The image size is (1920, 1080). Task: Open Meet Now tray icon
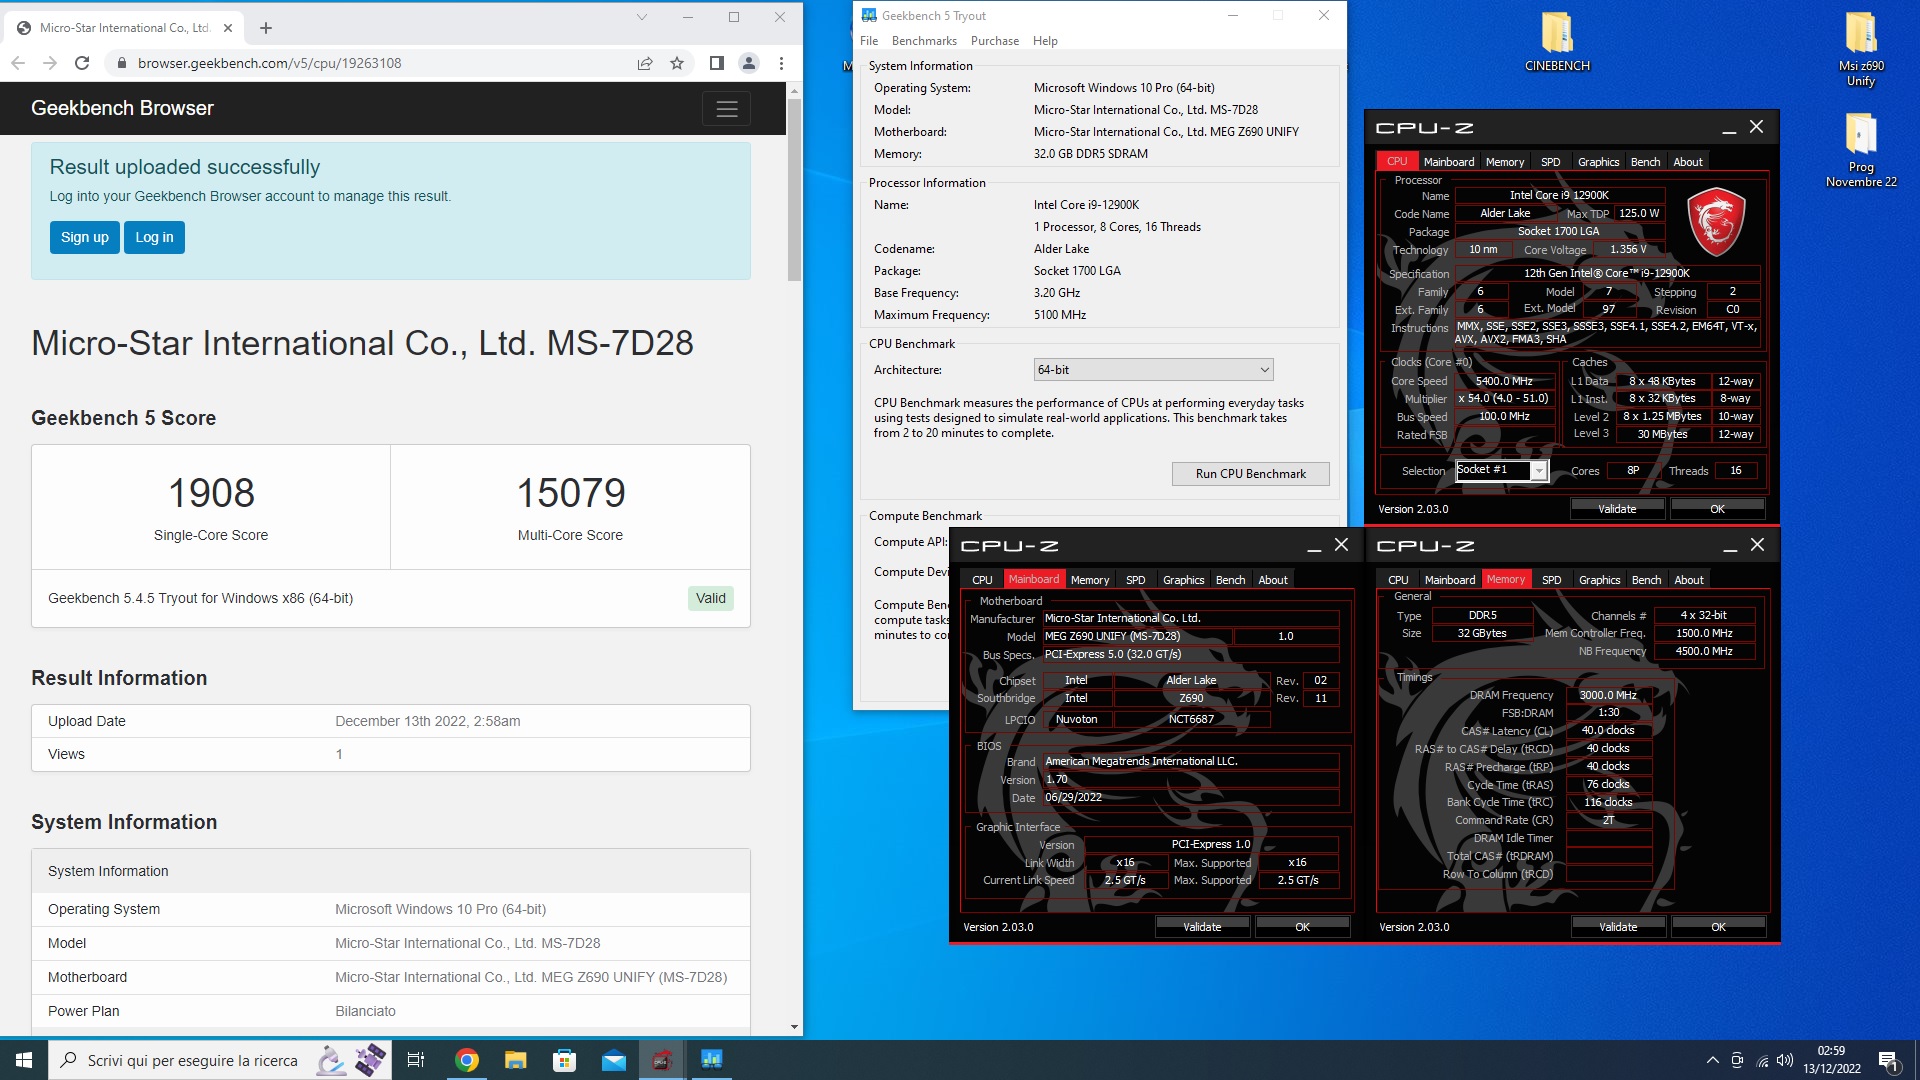coord(1737,1060)
